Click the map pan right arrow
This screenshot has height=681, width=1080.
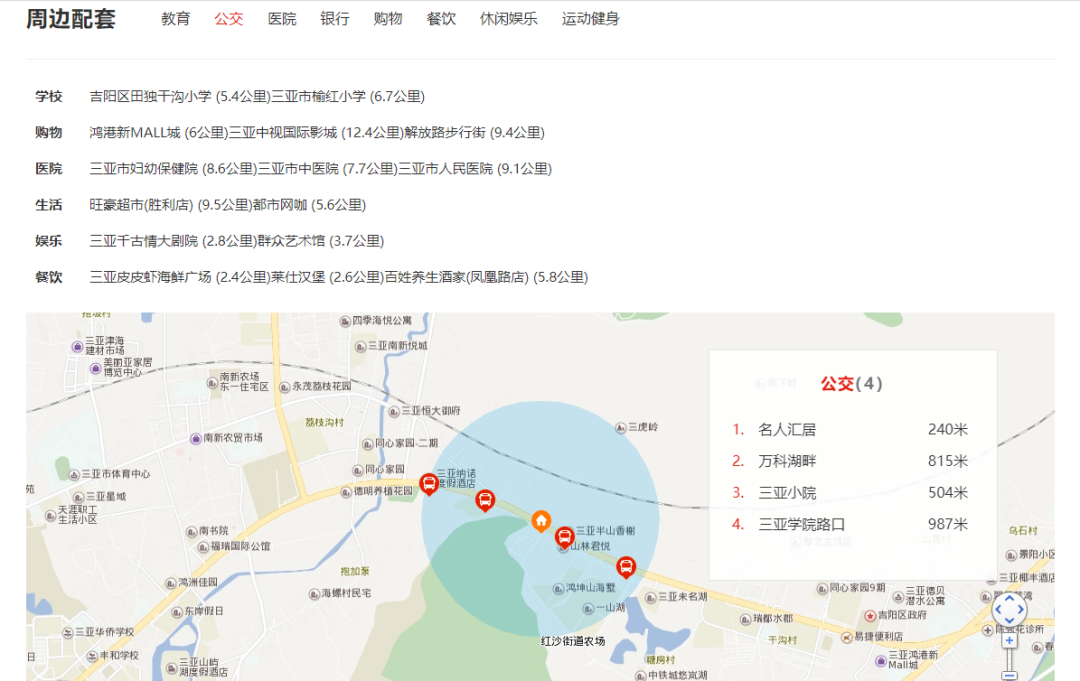pyautogui.click(x=1020, y=609)
